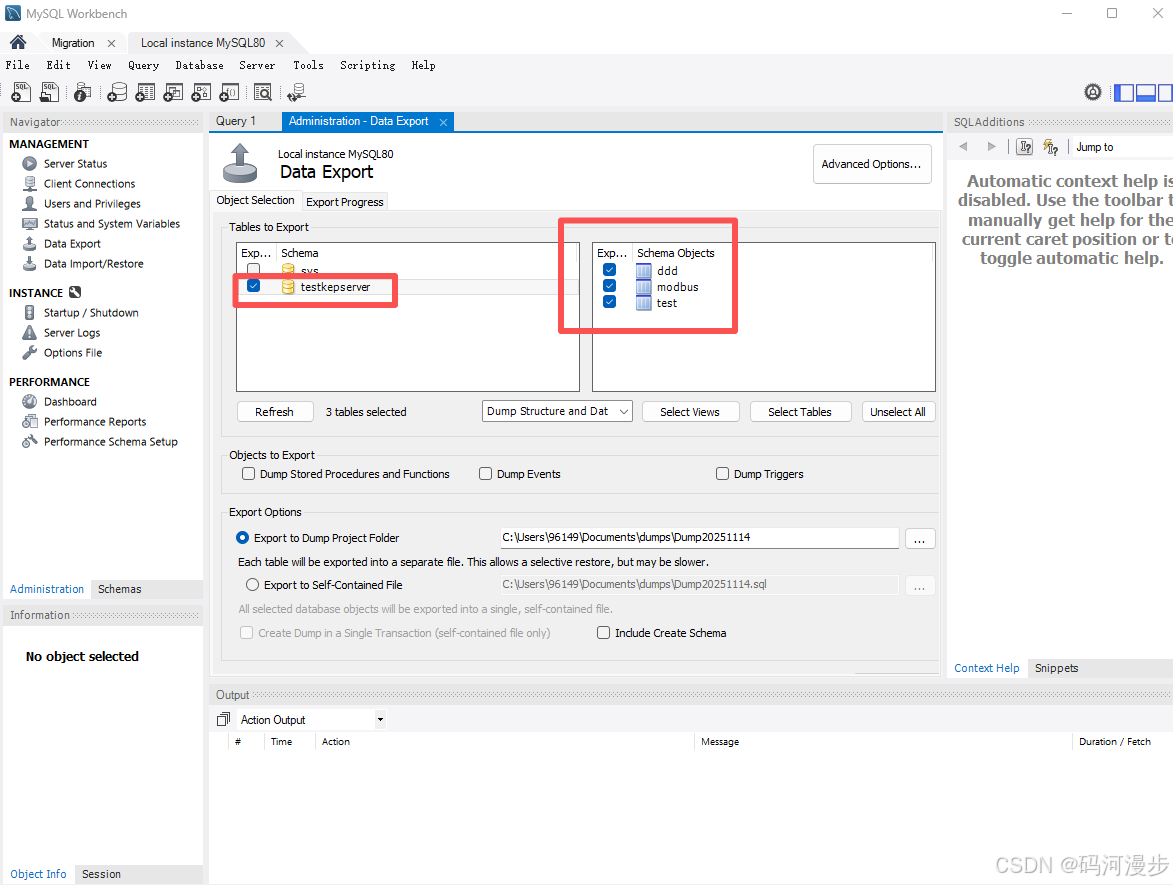The image size is (1173, 885).
Task: Open Performance Schema Setup
Action: [111, 442]
